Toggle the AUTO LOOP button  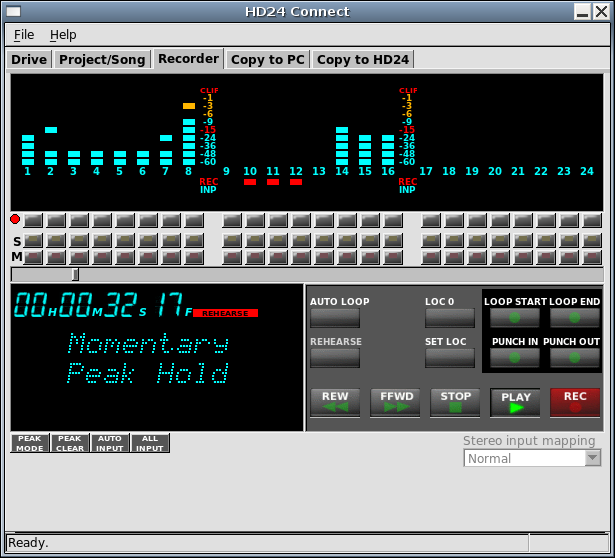[335, 317]
